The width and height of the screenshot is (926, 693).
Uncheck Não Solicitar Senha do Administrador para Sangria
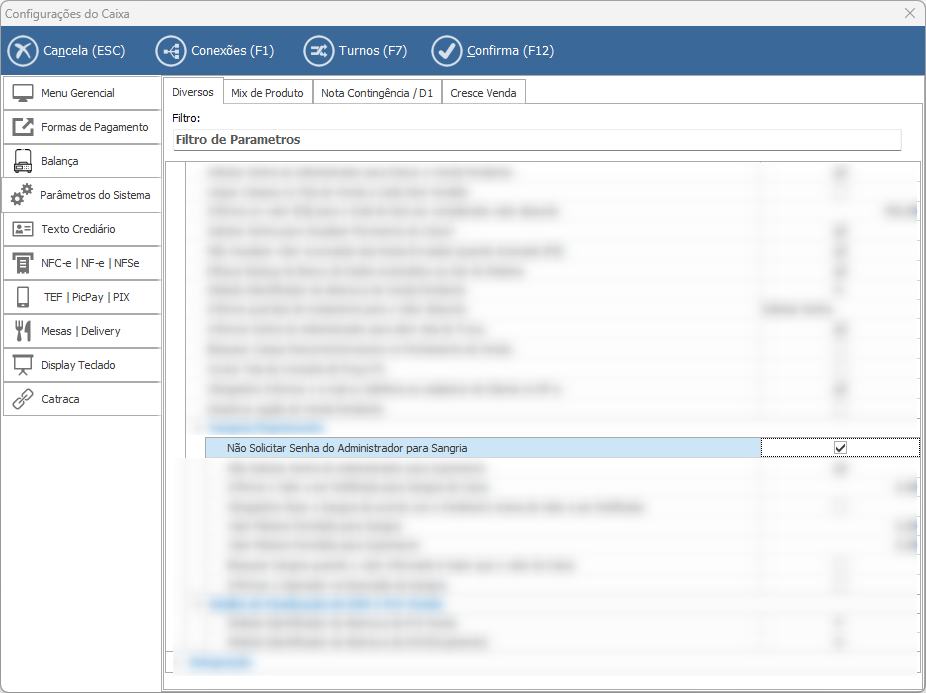click(840, 448)
